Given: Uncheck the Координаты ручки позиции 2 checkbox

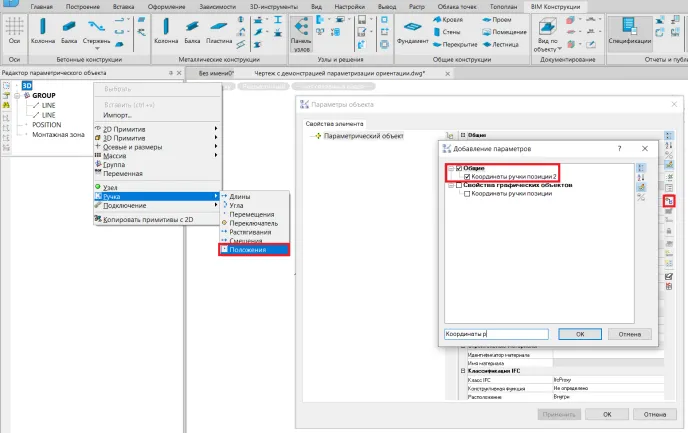Looking at the screenshot, I should [468, 177].
